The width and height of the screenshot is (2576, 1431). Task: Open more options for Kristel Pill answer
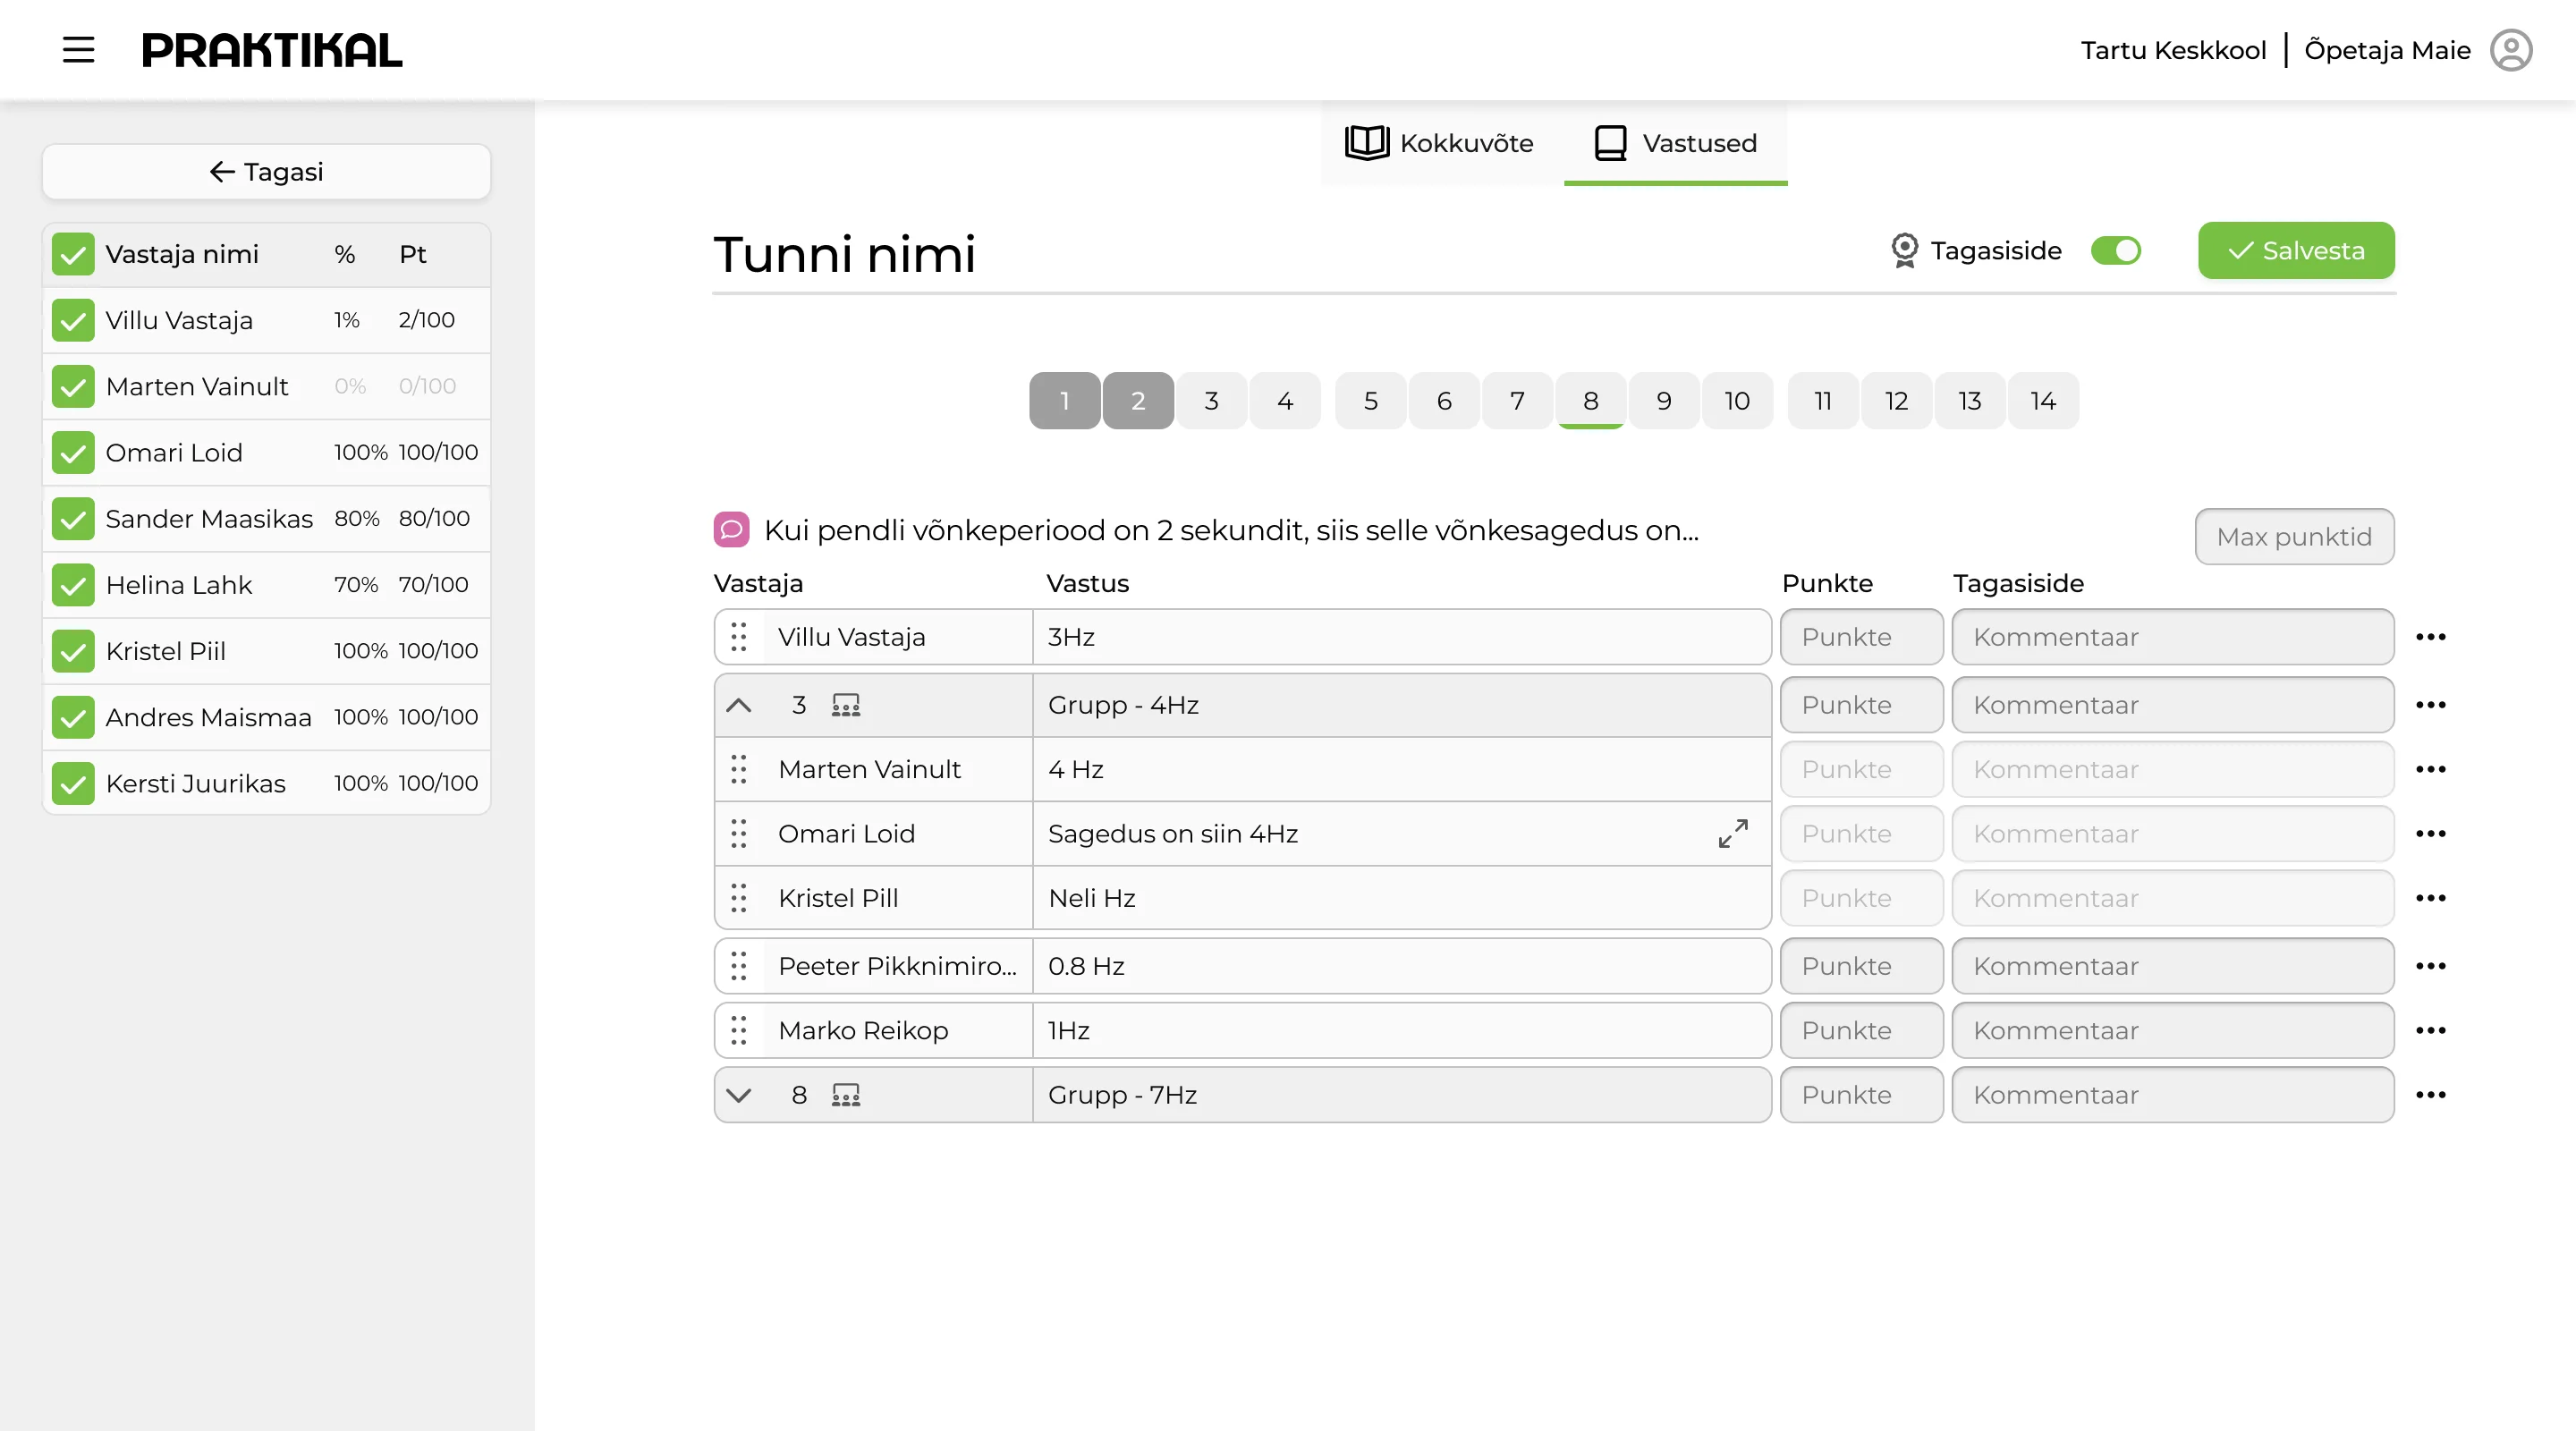[x=2430, y=898]
